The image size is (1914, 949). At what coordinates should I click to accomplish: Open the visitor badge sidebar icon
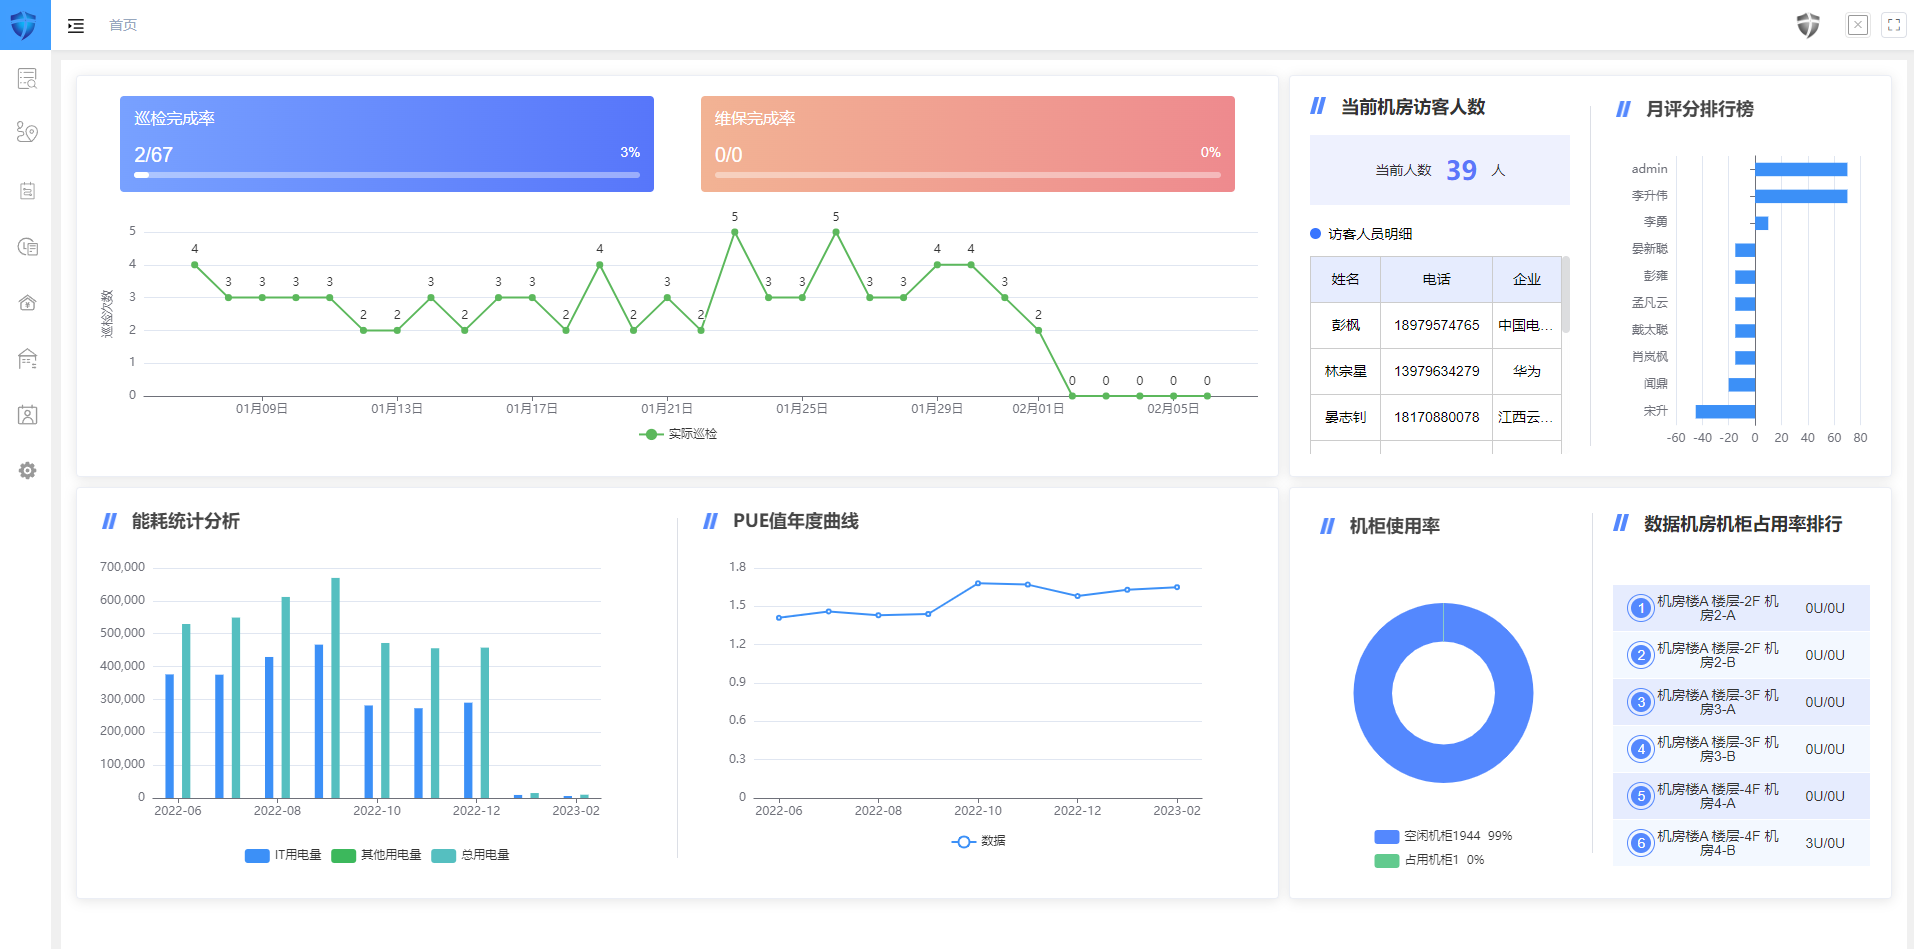(x=27, y=415)
